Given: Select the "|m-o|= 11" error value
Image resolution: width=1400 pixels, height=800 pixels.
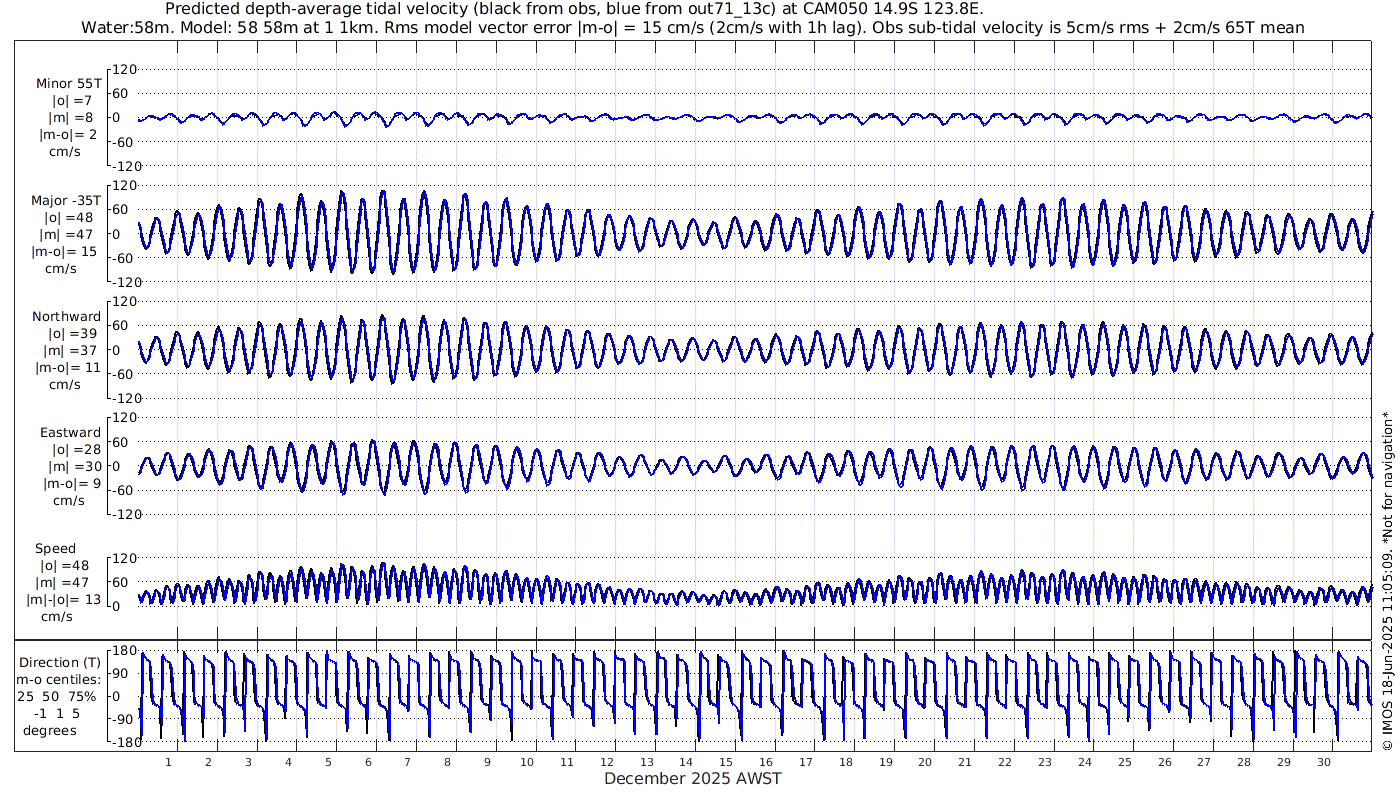Looking at the screenshot, I should point(66,367).
